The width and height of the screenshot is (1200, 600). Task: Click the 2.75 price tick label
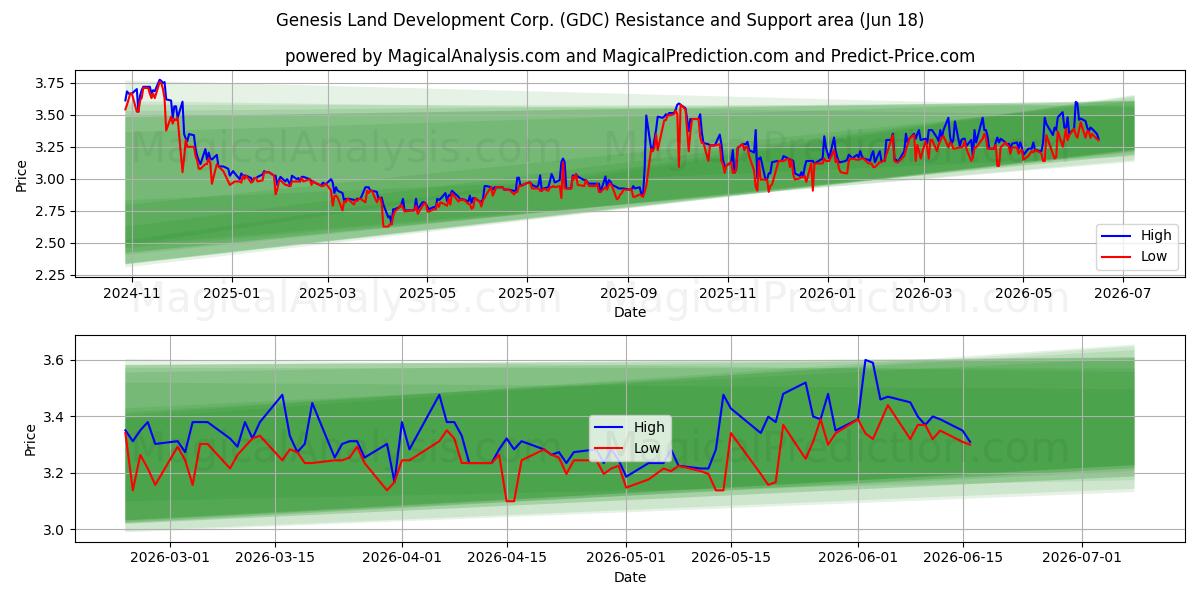[50, 211]
